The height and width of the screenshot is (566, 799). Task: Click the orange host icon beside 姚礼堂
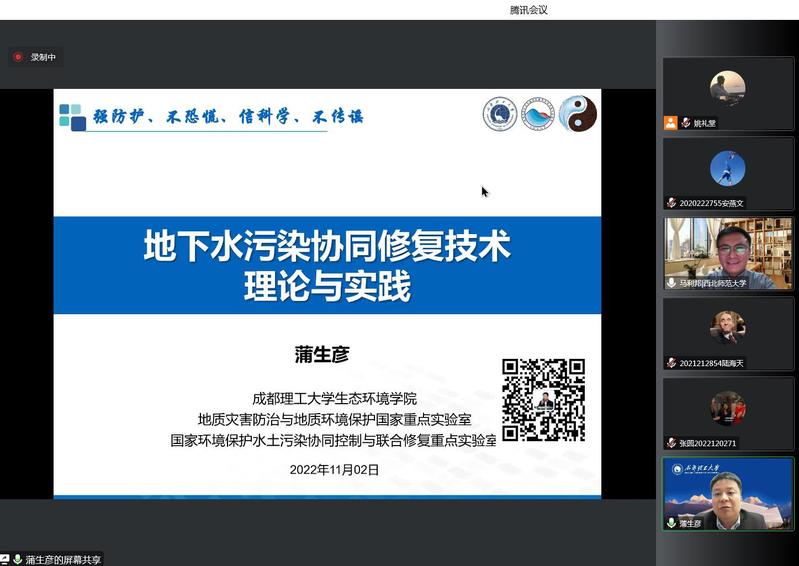pyautogui.click(x=671, y=123)
